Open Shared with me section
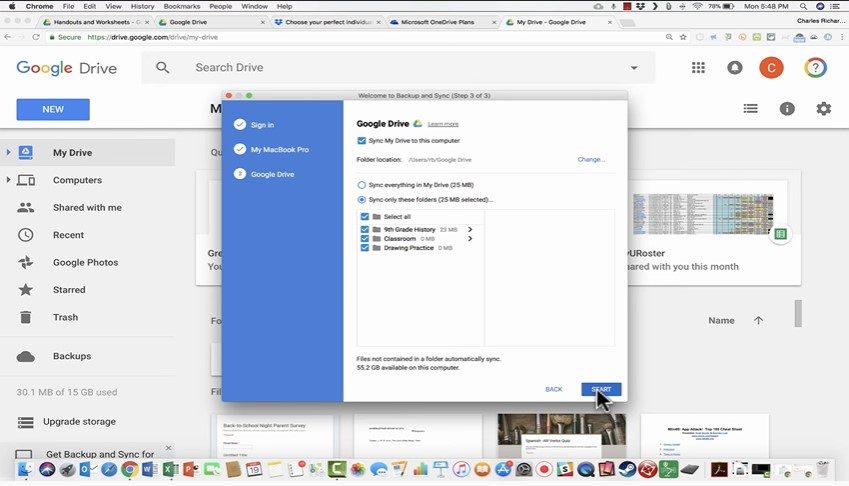Viewport: 849px width, 486px height. (87, 208)
